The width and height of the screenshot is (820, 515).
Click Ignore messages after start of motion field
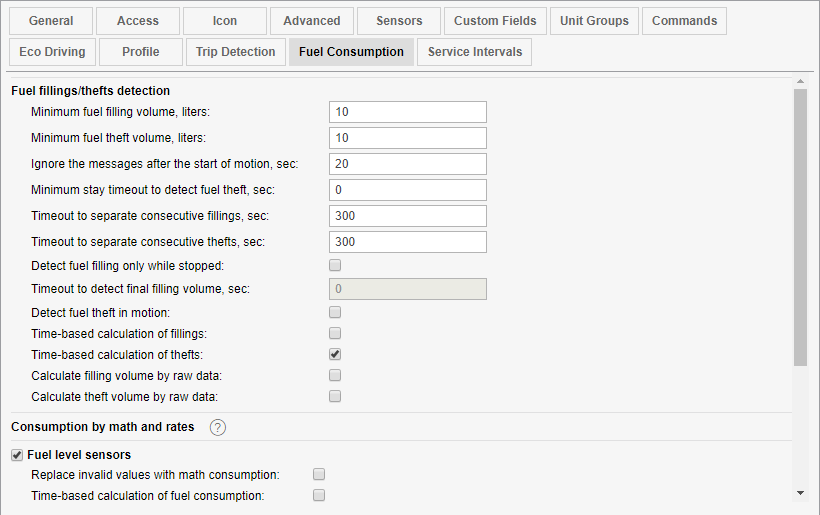tap(407, 164)
